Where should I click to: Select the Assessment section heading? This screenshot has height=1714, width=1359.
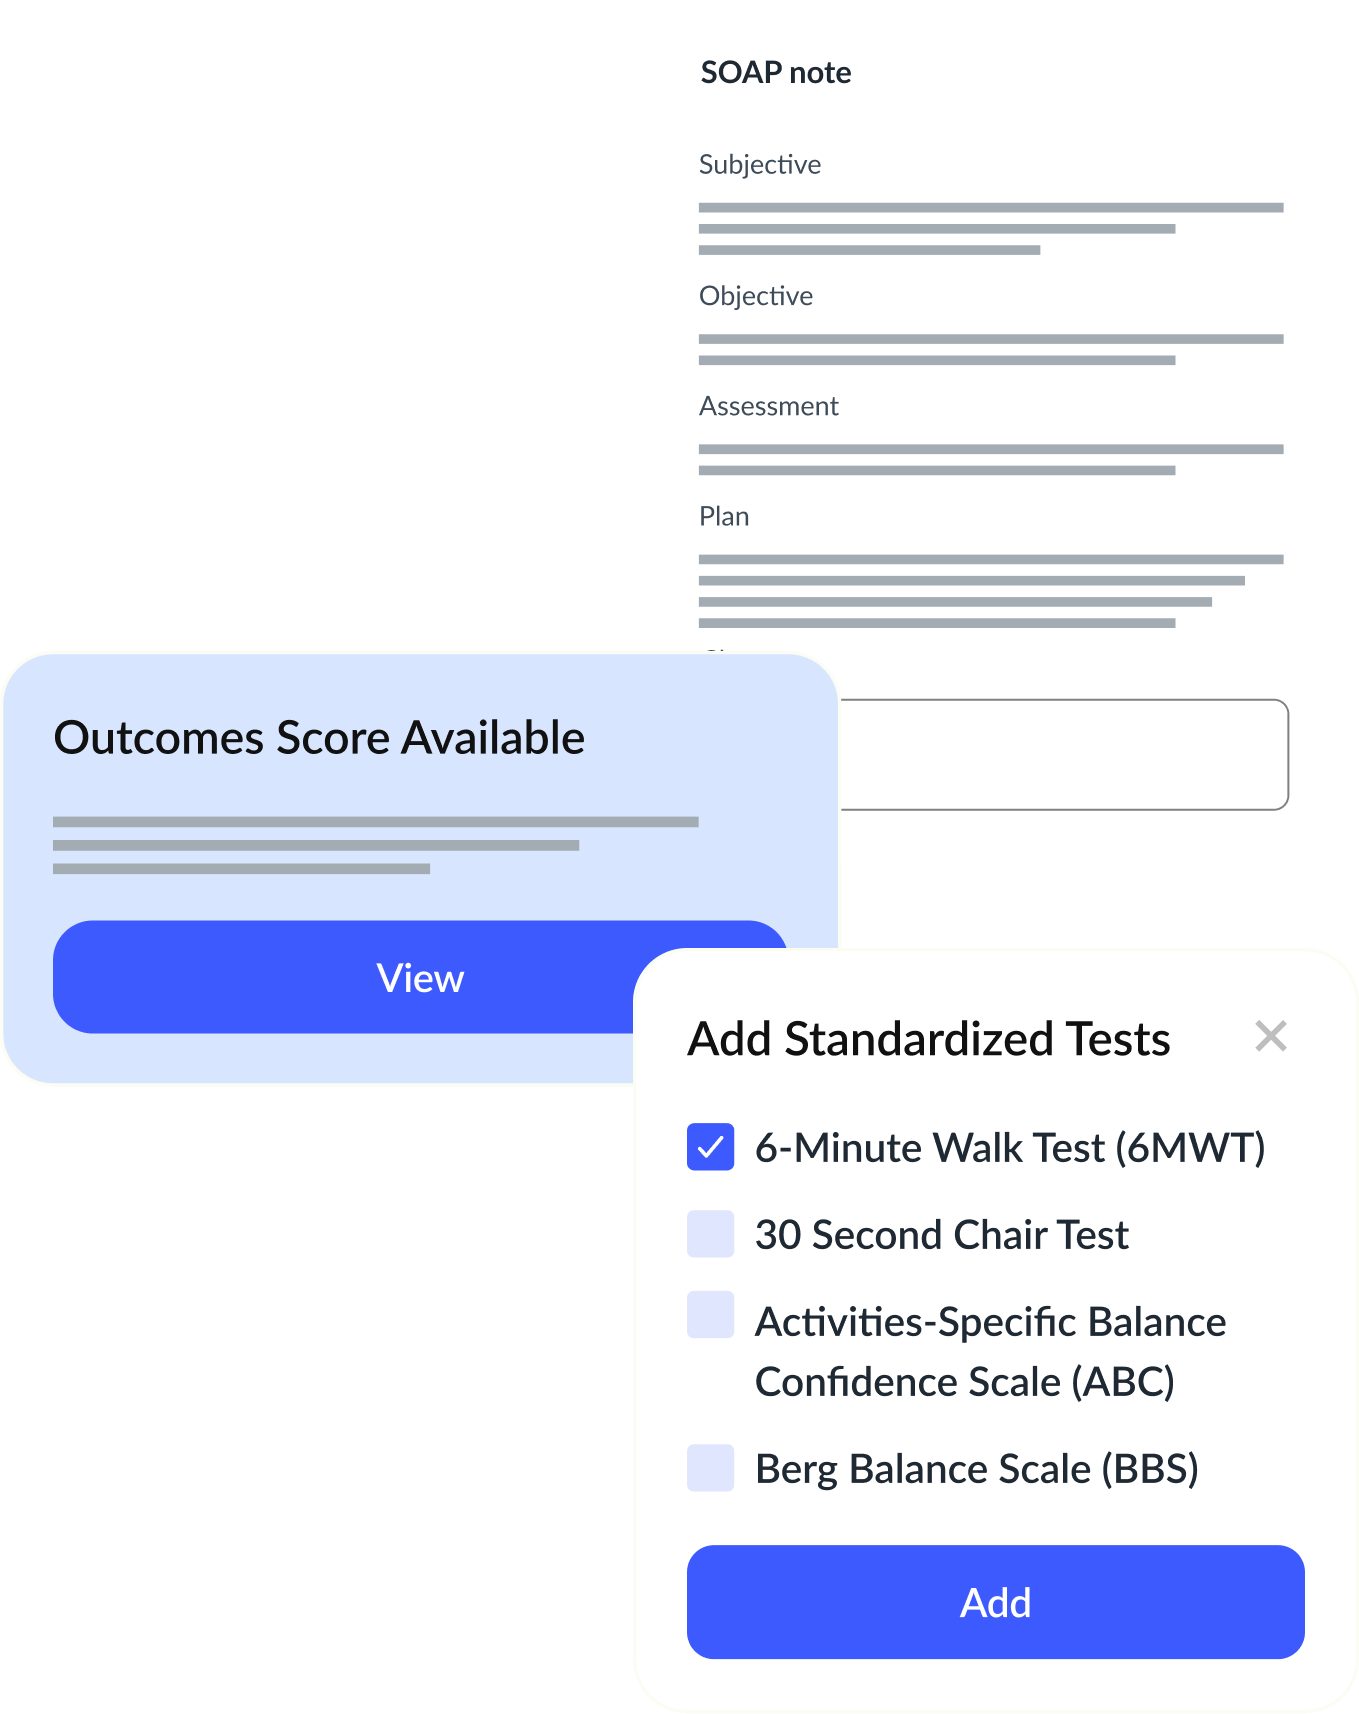click(x=768, y=406)
